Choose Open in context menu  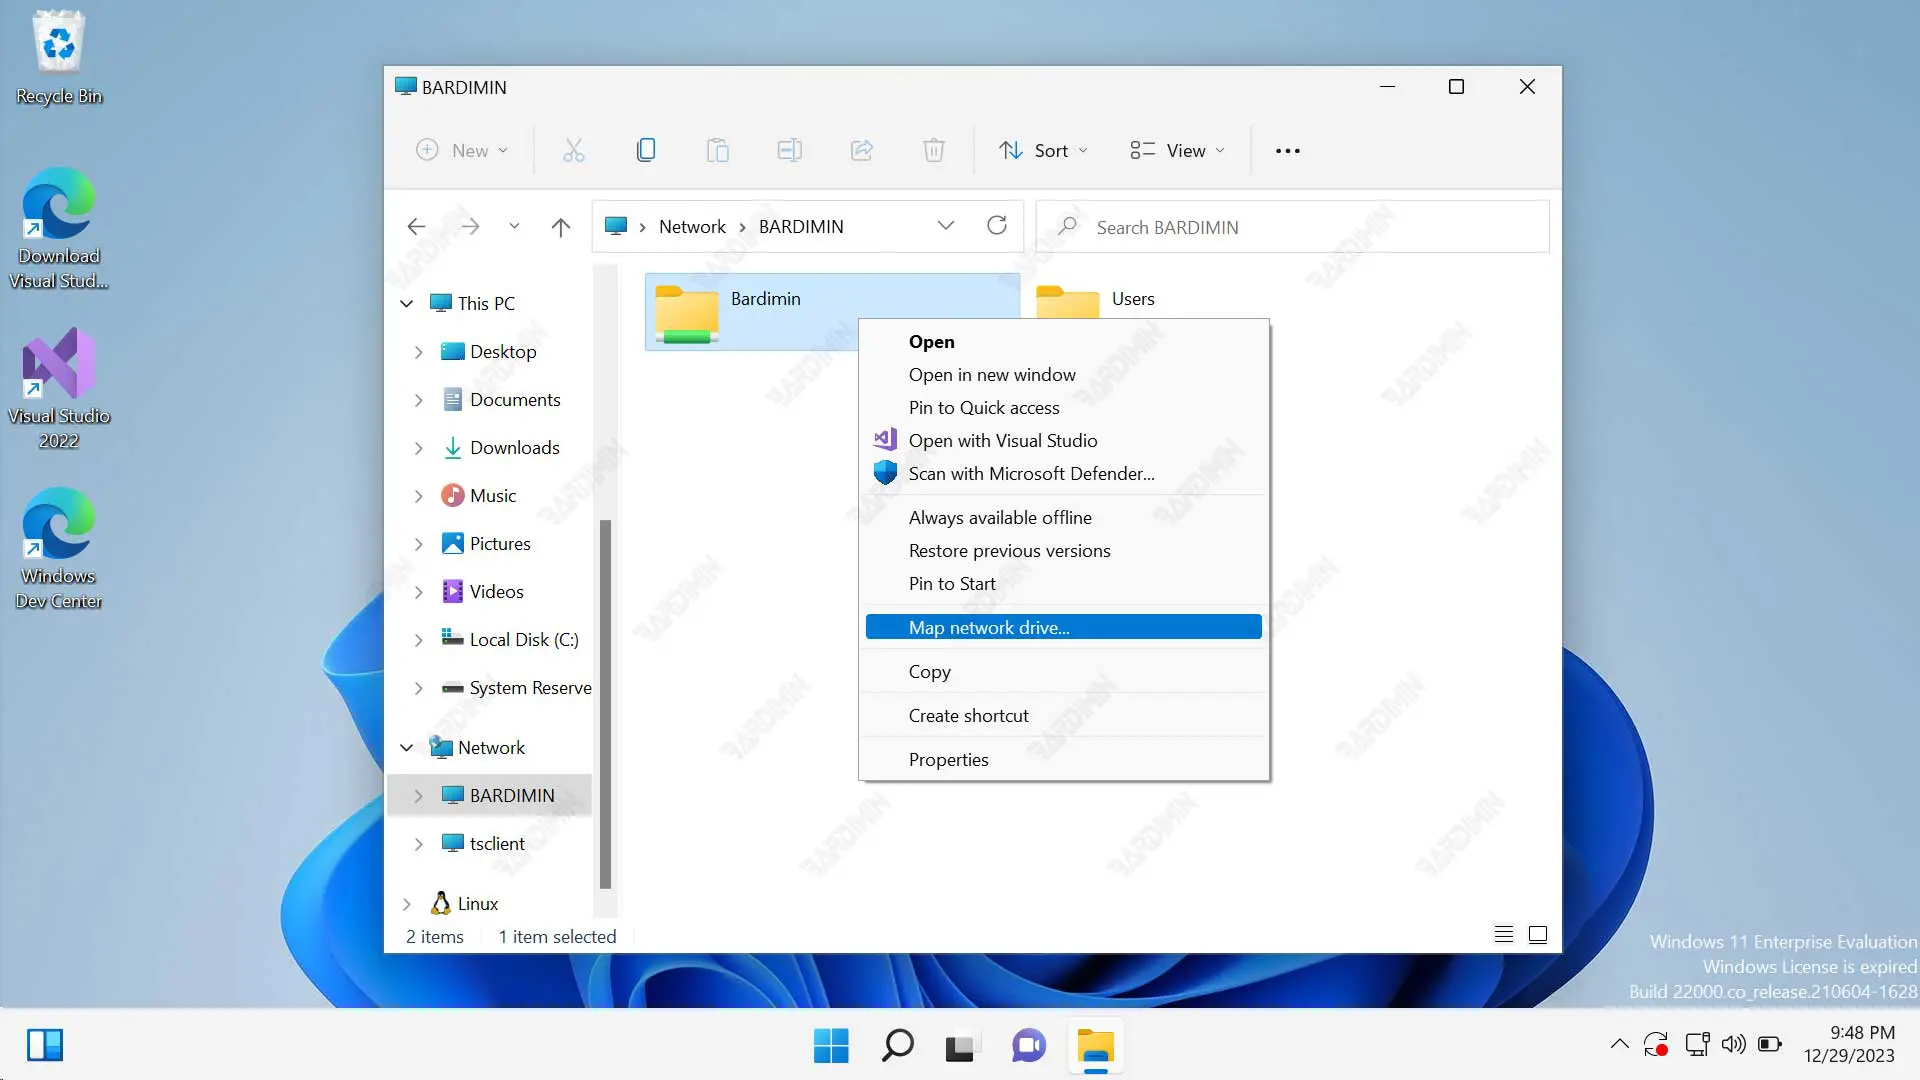point(1064,342)
